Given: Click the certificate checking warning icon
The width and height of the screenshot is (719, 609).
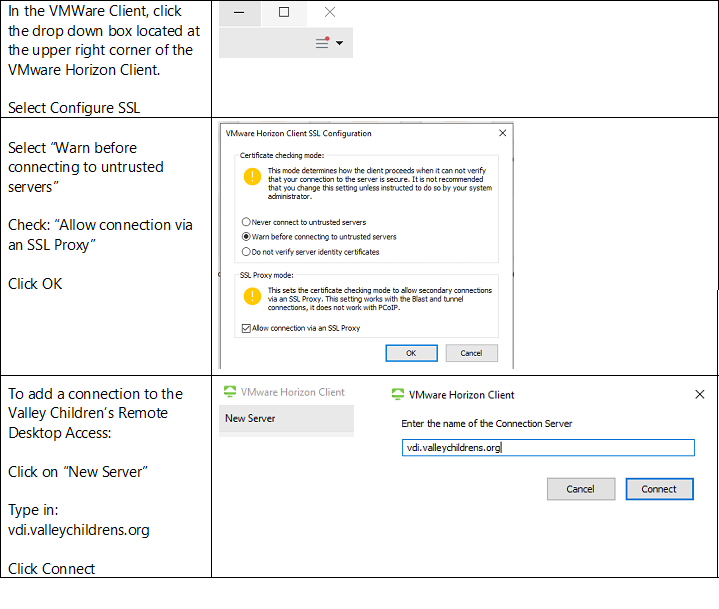Looking at the screenshot, I should pos(252,177).
